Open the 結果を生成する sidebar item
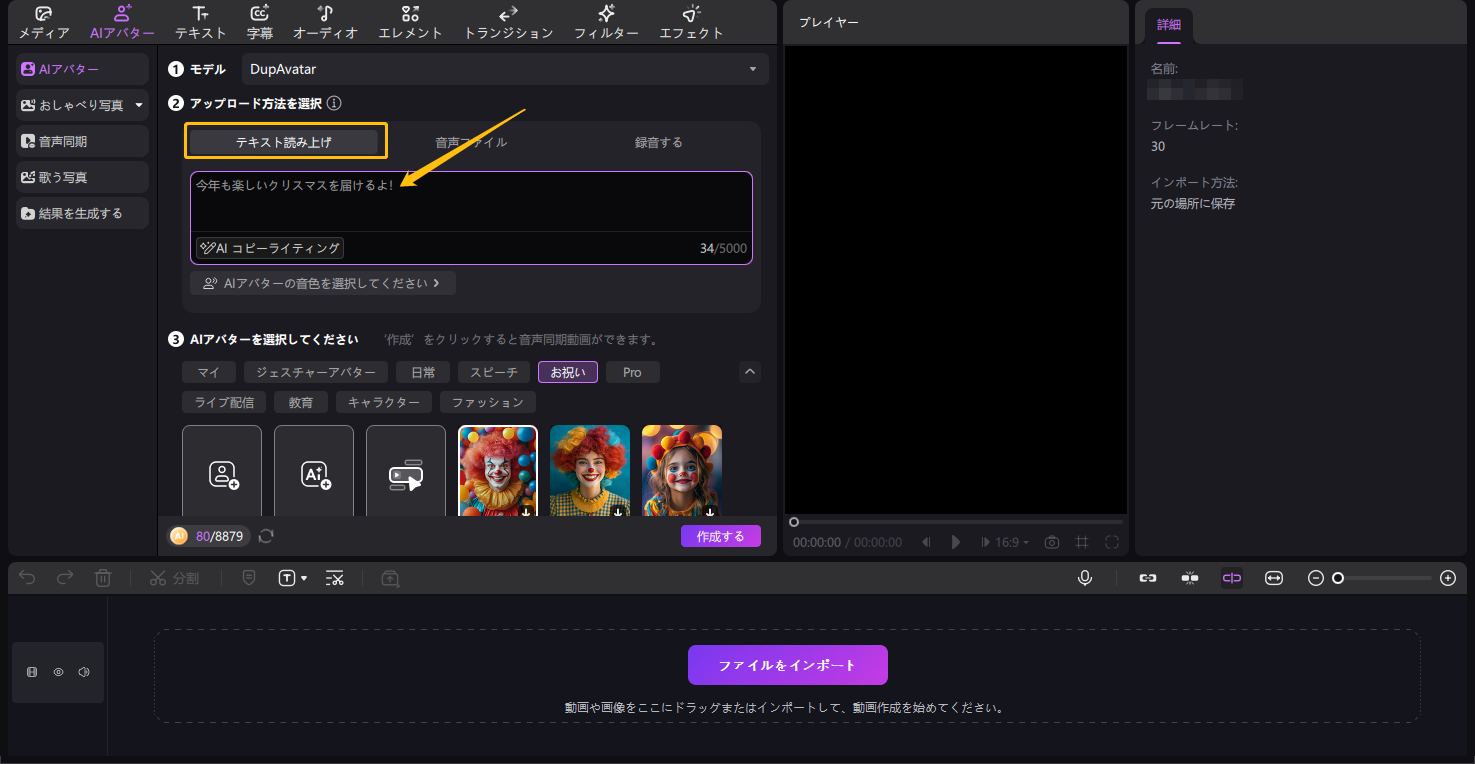1475x764 pixels. click(81, 213)
